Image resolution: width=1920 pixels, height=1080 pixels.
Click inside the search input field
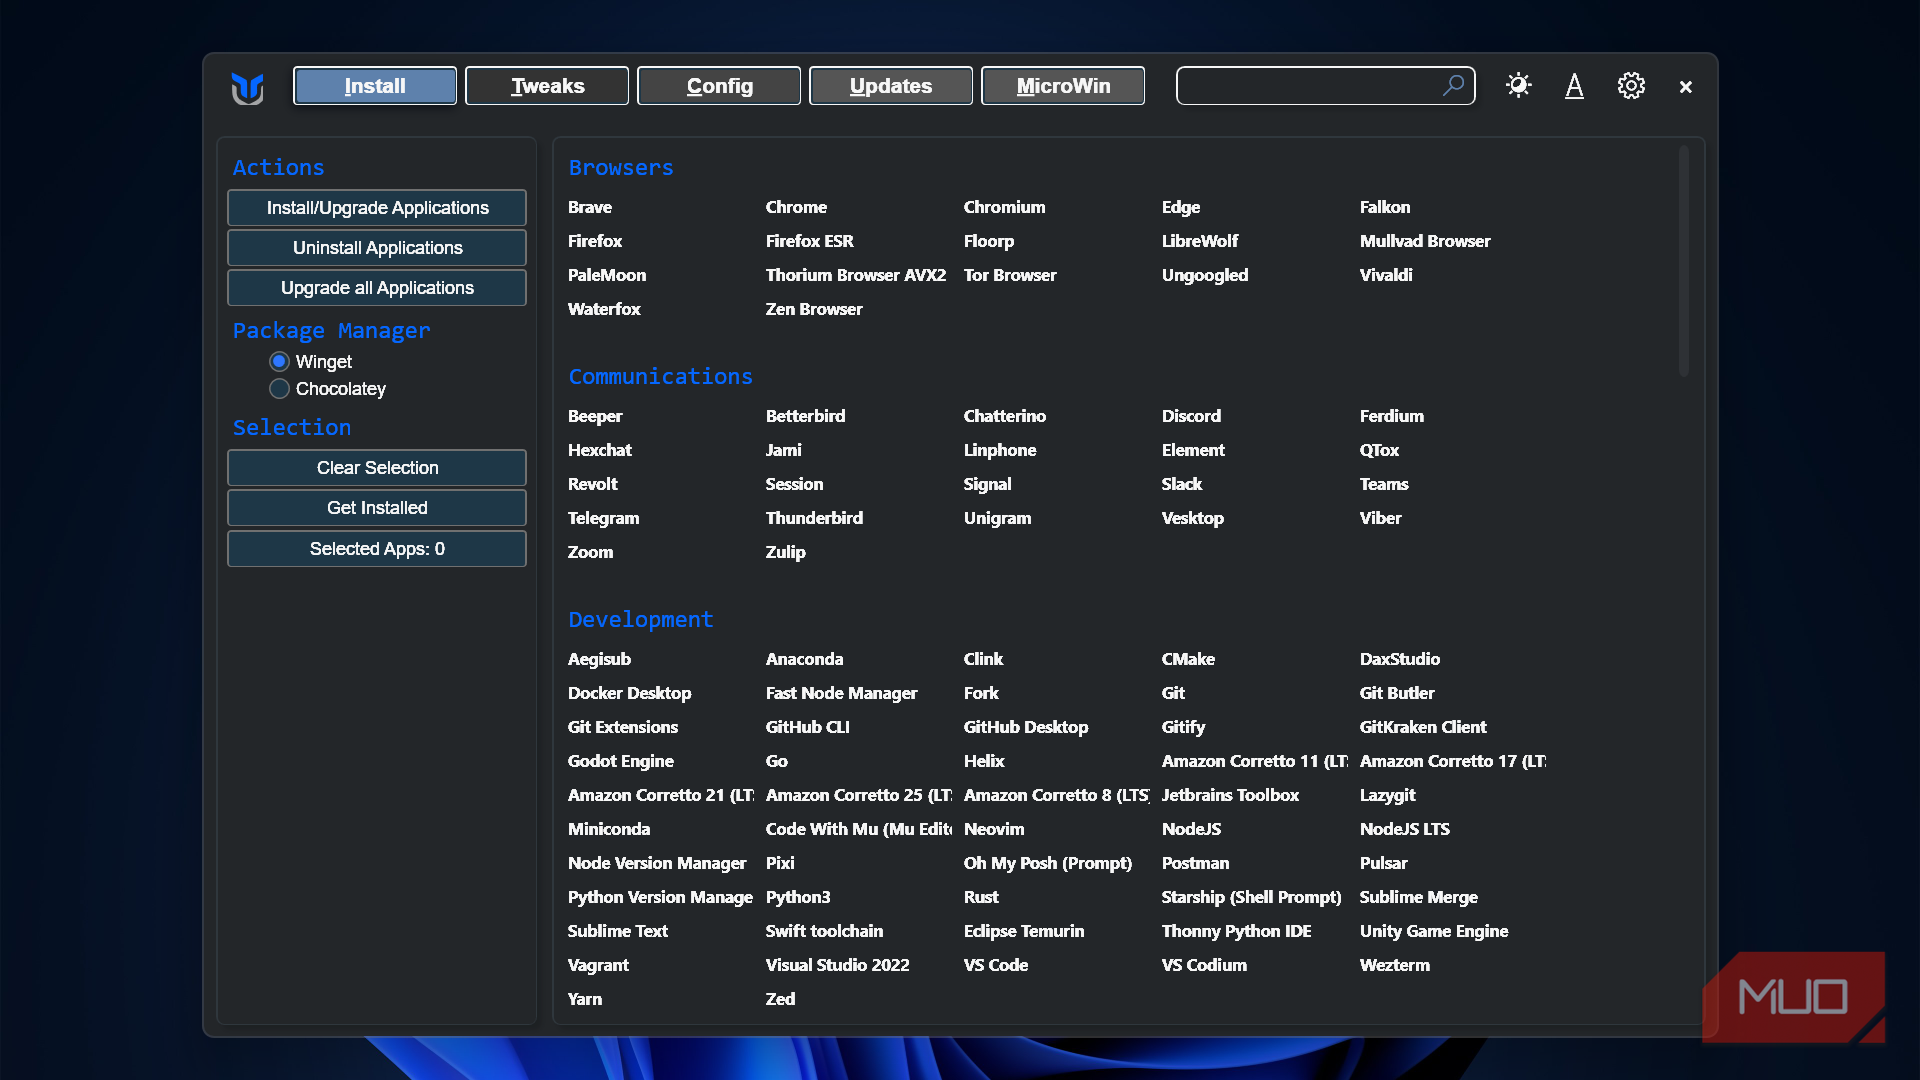point(1305,86)
